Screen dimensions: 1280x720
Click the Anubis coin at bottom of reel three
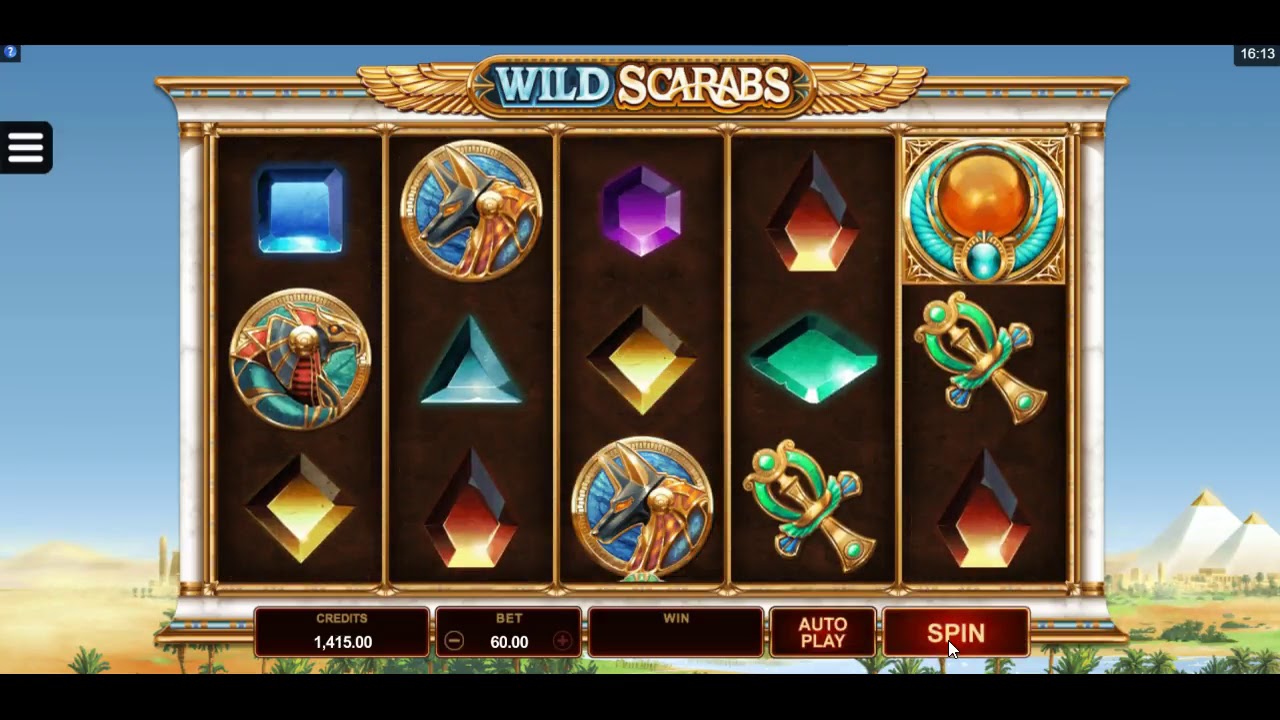642,508
